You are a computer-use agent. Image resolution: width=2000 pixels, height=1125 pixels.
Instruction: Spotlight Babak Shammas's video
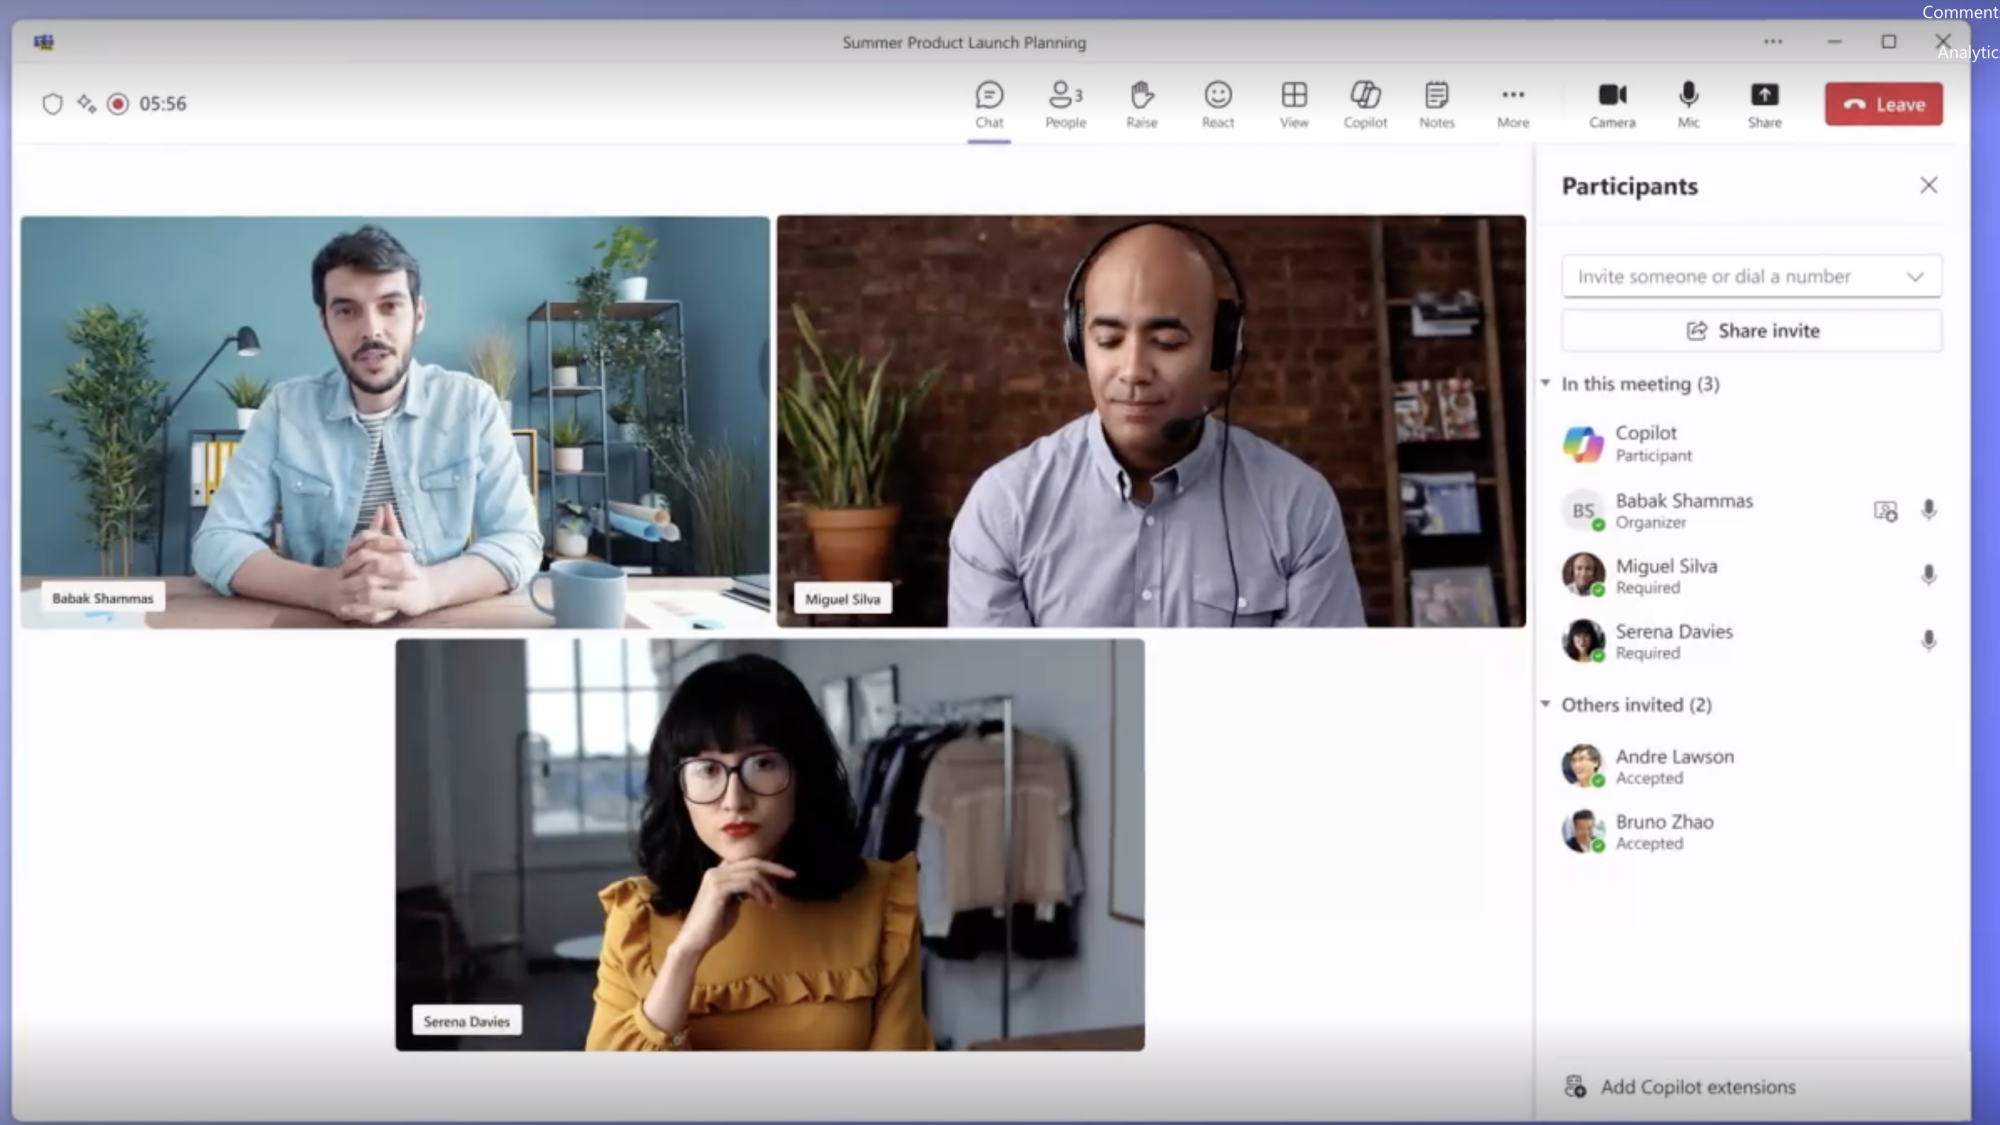click(x=1884, y=511)
